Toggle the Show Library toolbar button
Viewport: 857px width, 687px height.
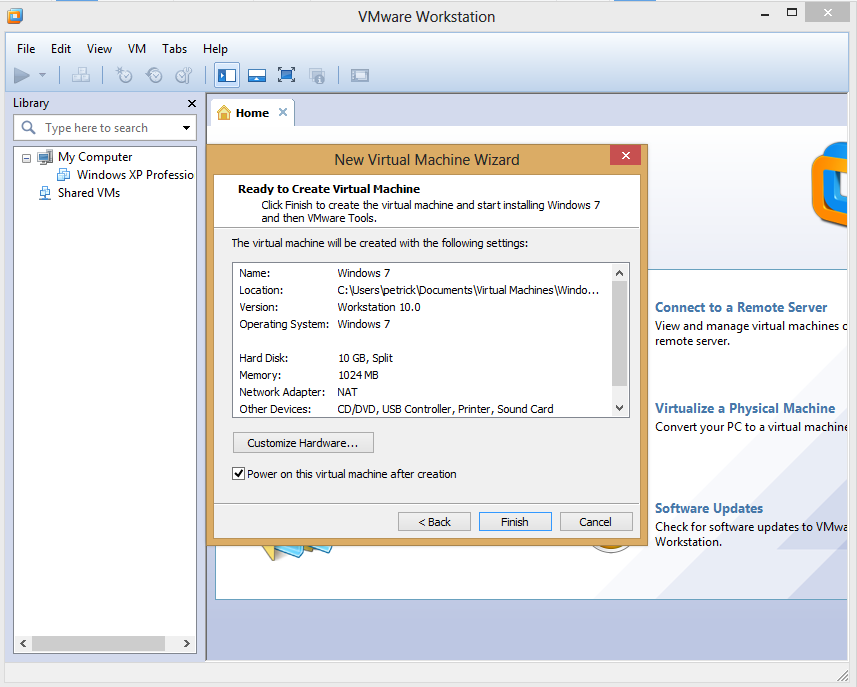tap(227, 75)
